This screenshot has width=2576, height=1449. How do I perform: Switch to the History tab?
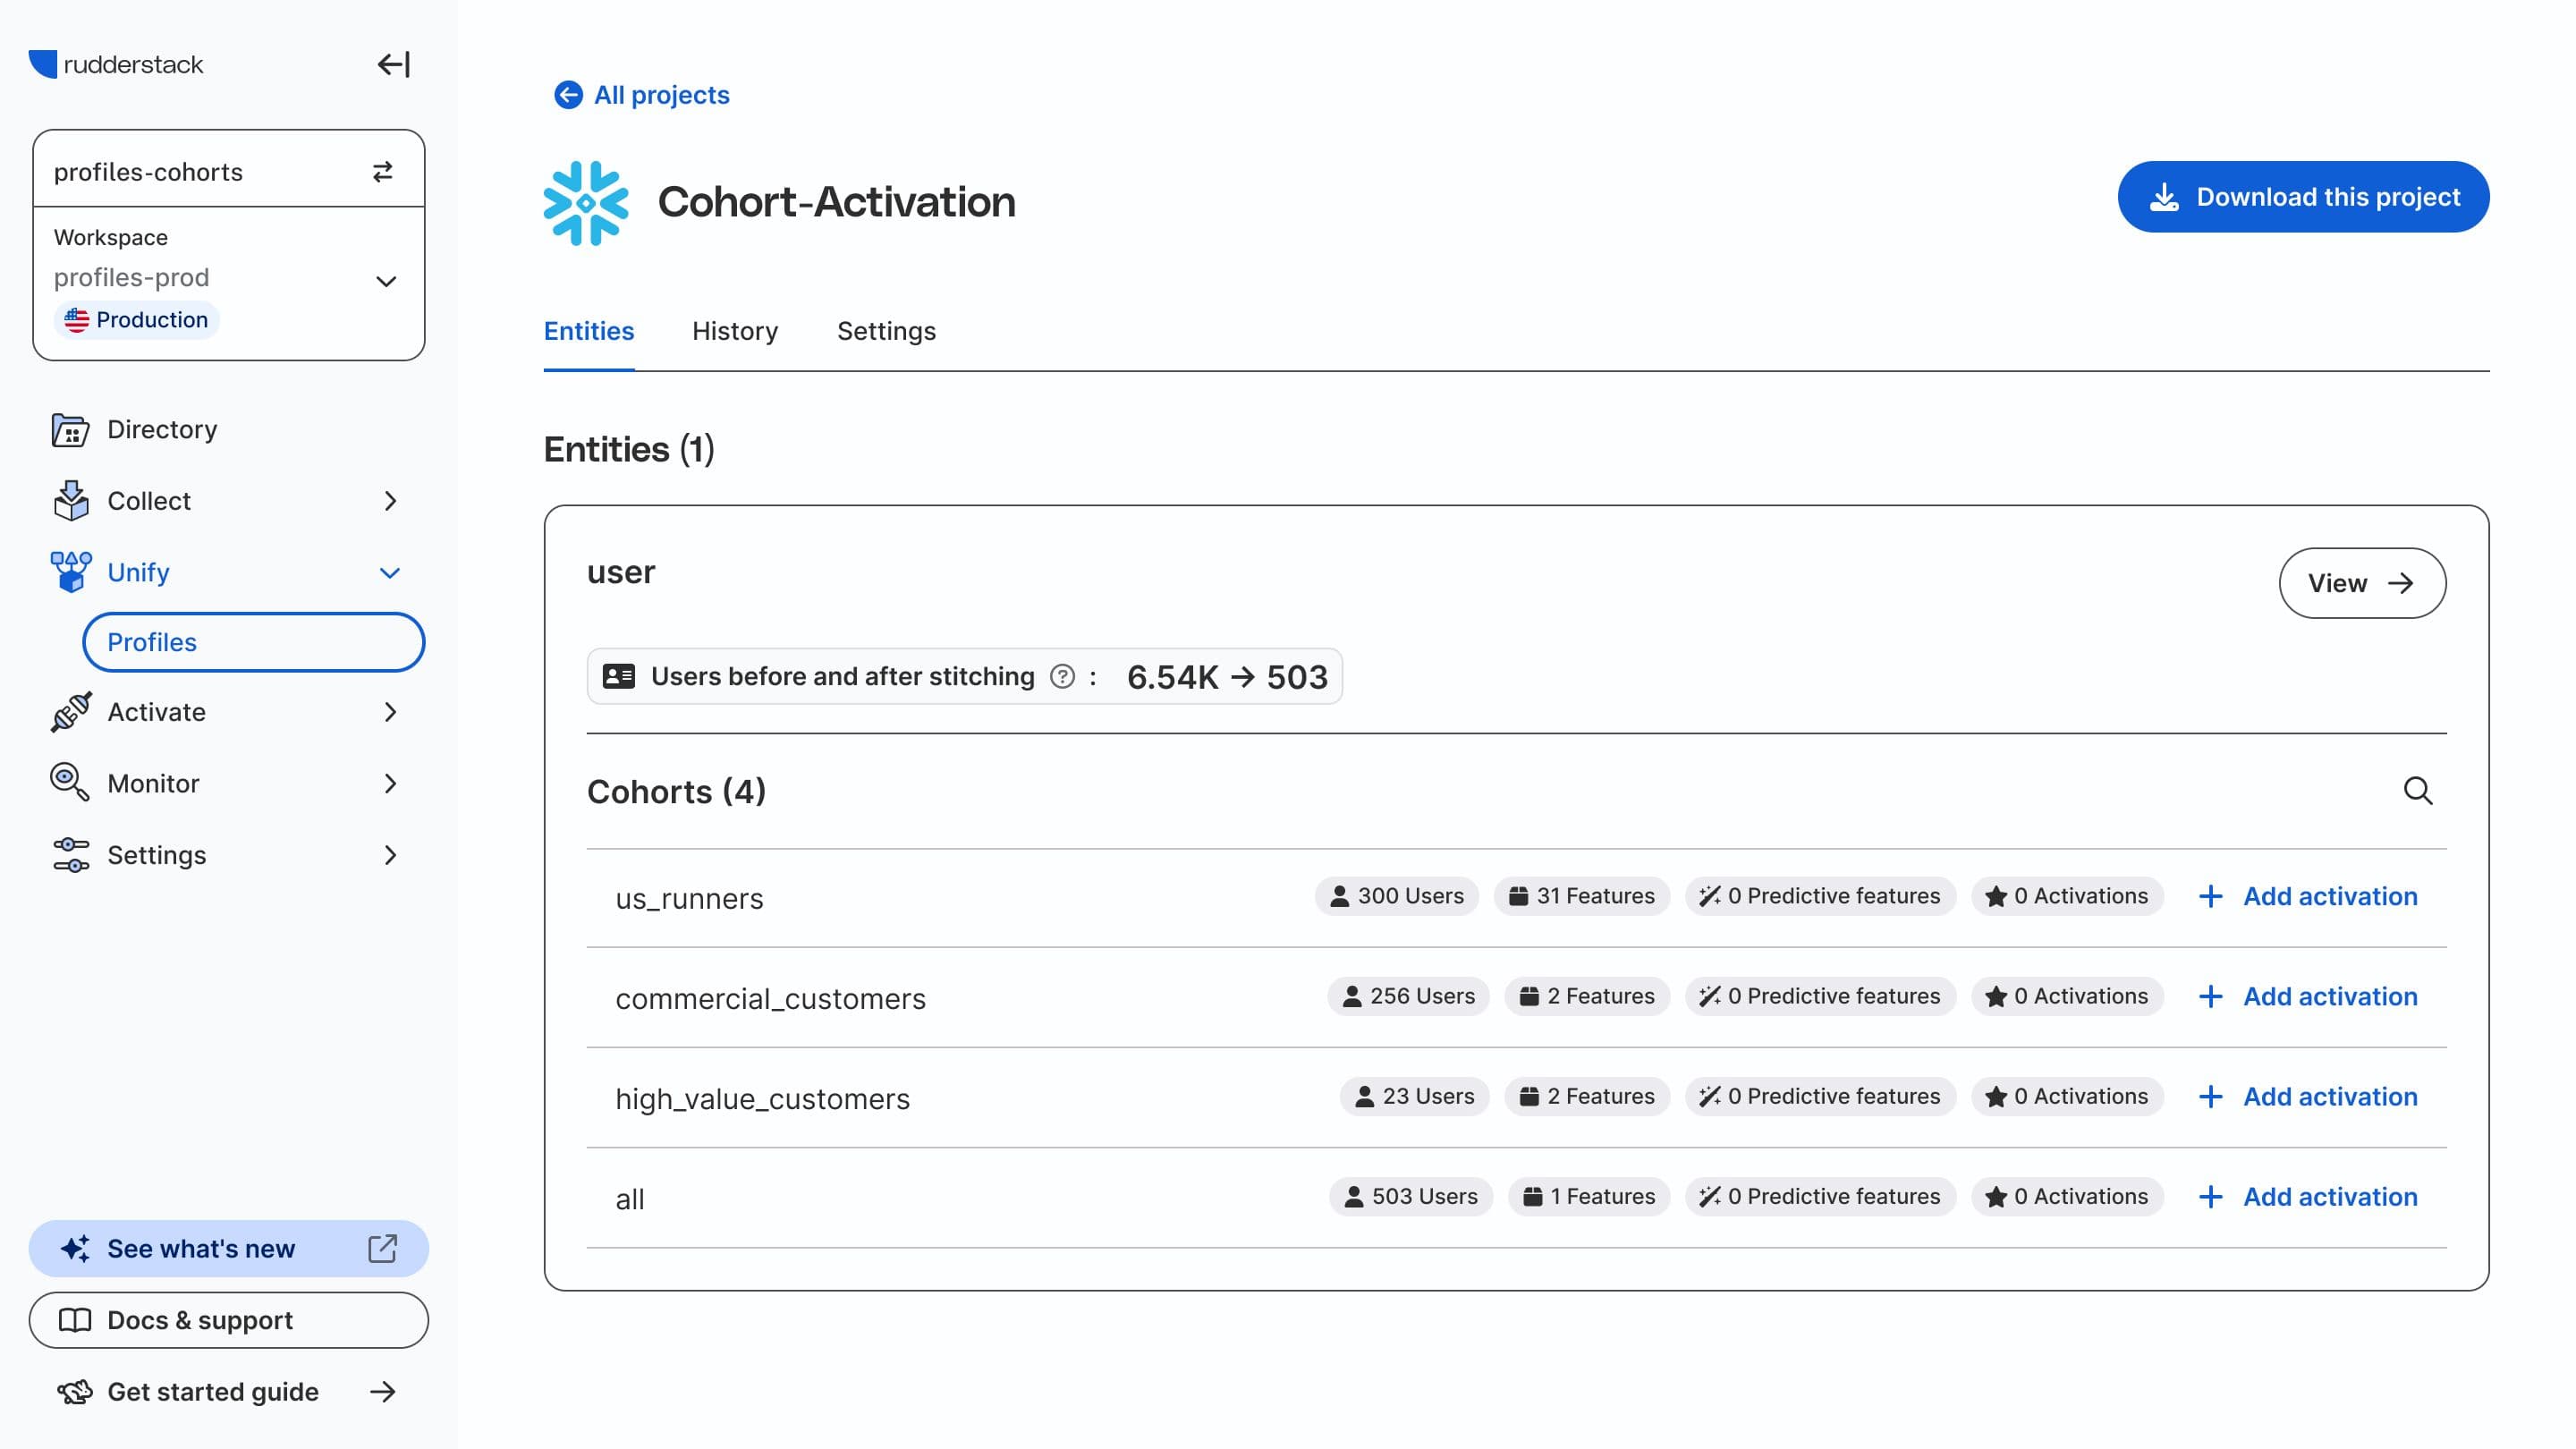click(x=734, y=331)
